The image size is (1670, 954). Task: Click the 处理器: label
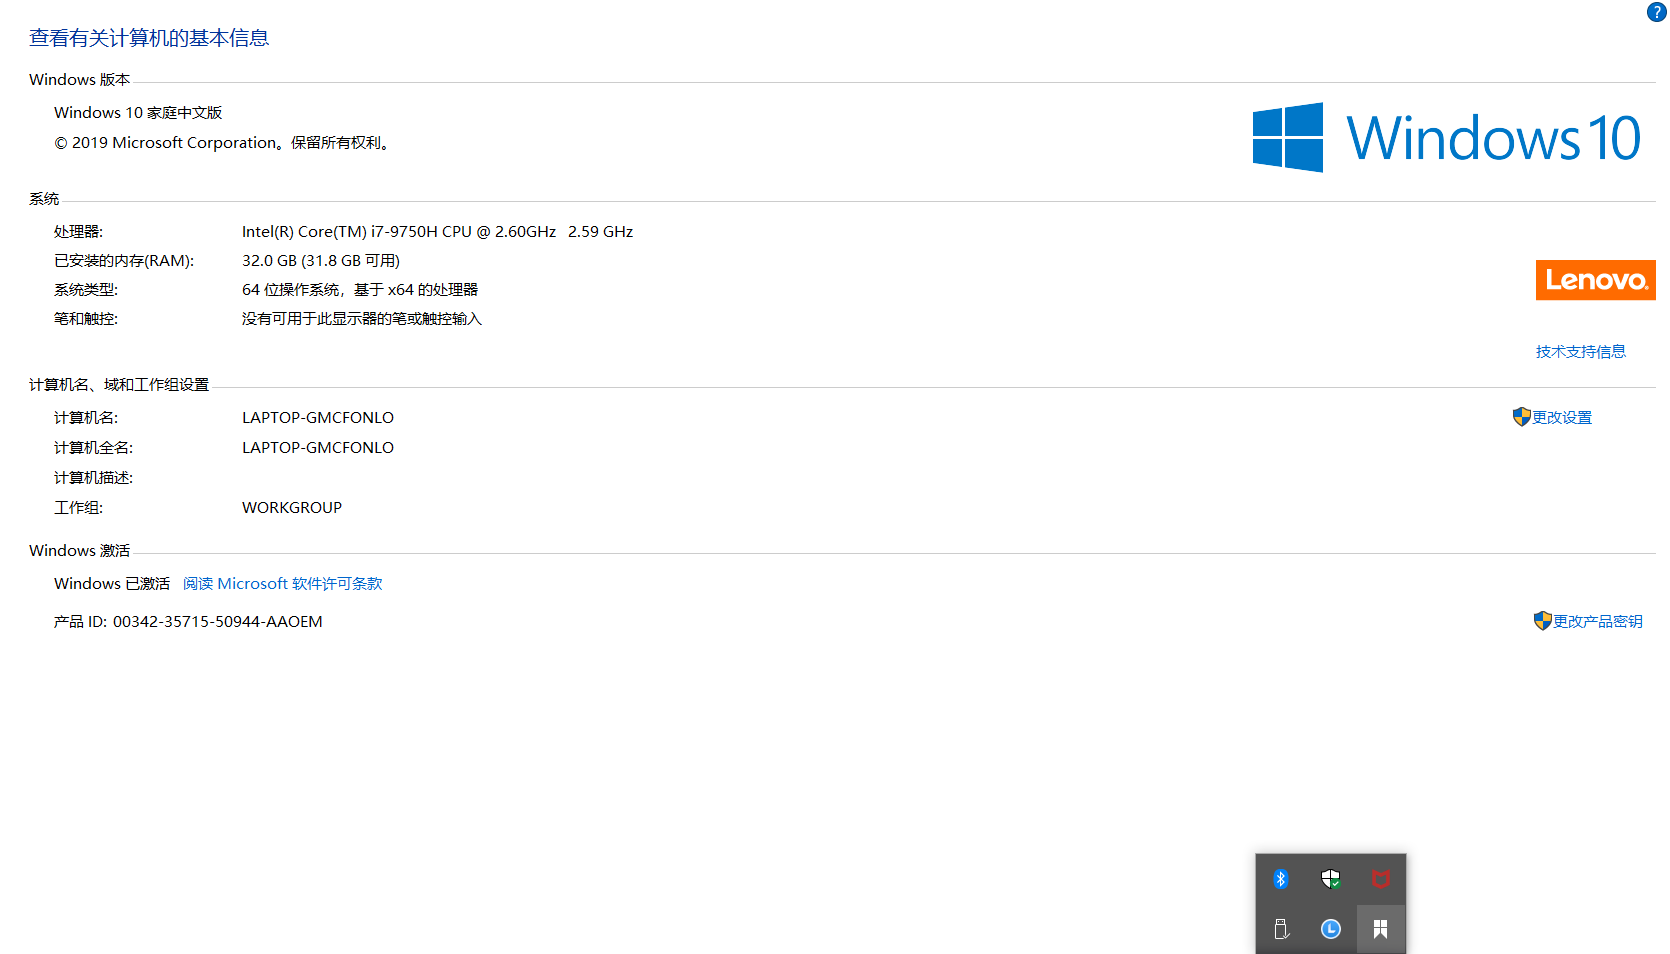tap(78, 231)
